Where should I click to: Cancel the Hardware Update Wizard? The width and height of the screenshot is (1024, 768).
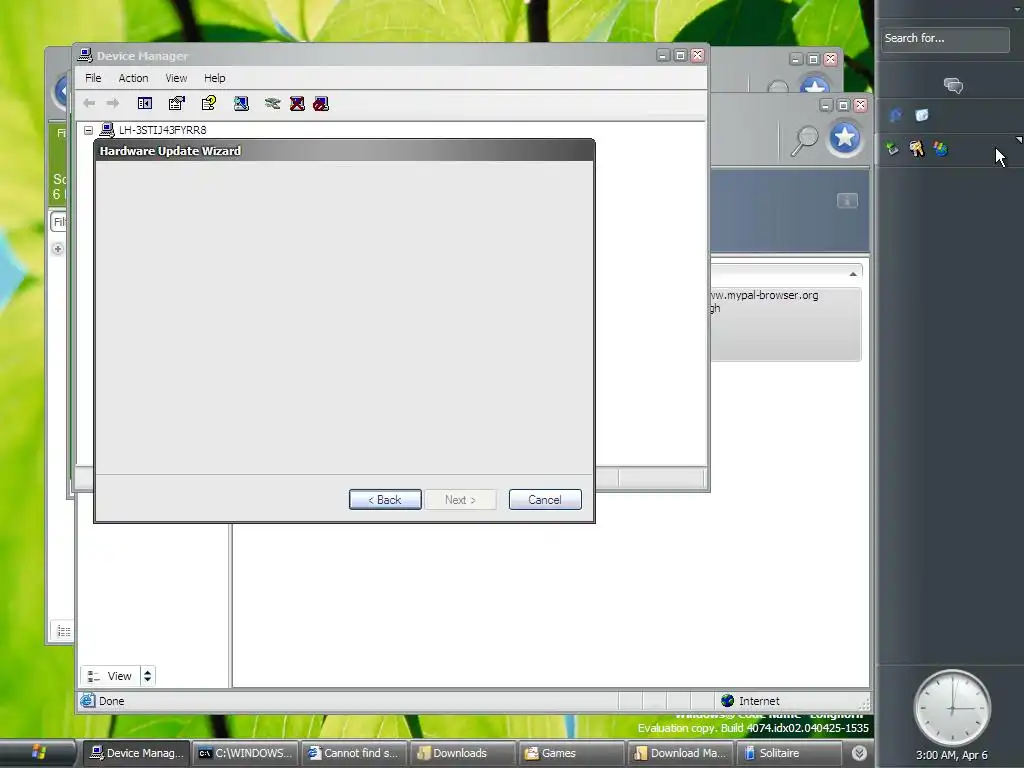tap(545, 500)
